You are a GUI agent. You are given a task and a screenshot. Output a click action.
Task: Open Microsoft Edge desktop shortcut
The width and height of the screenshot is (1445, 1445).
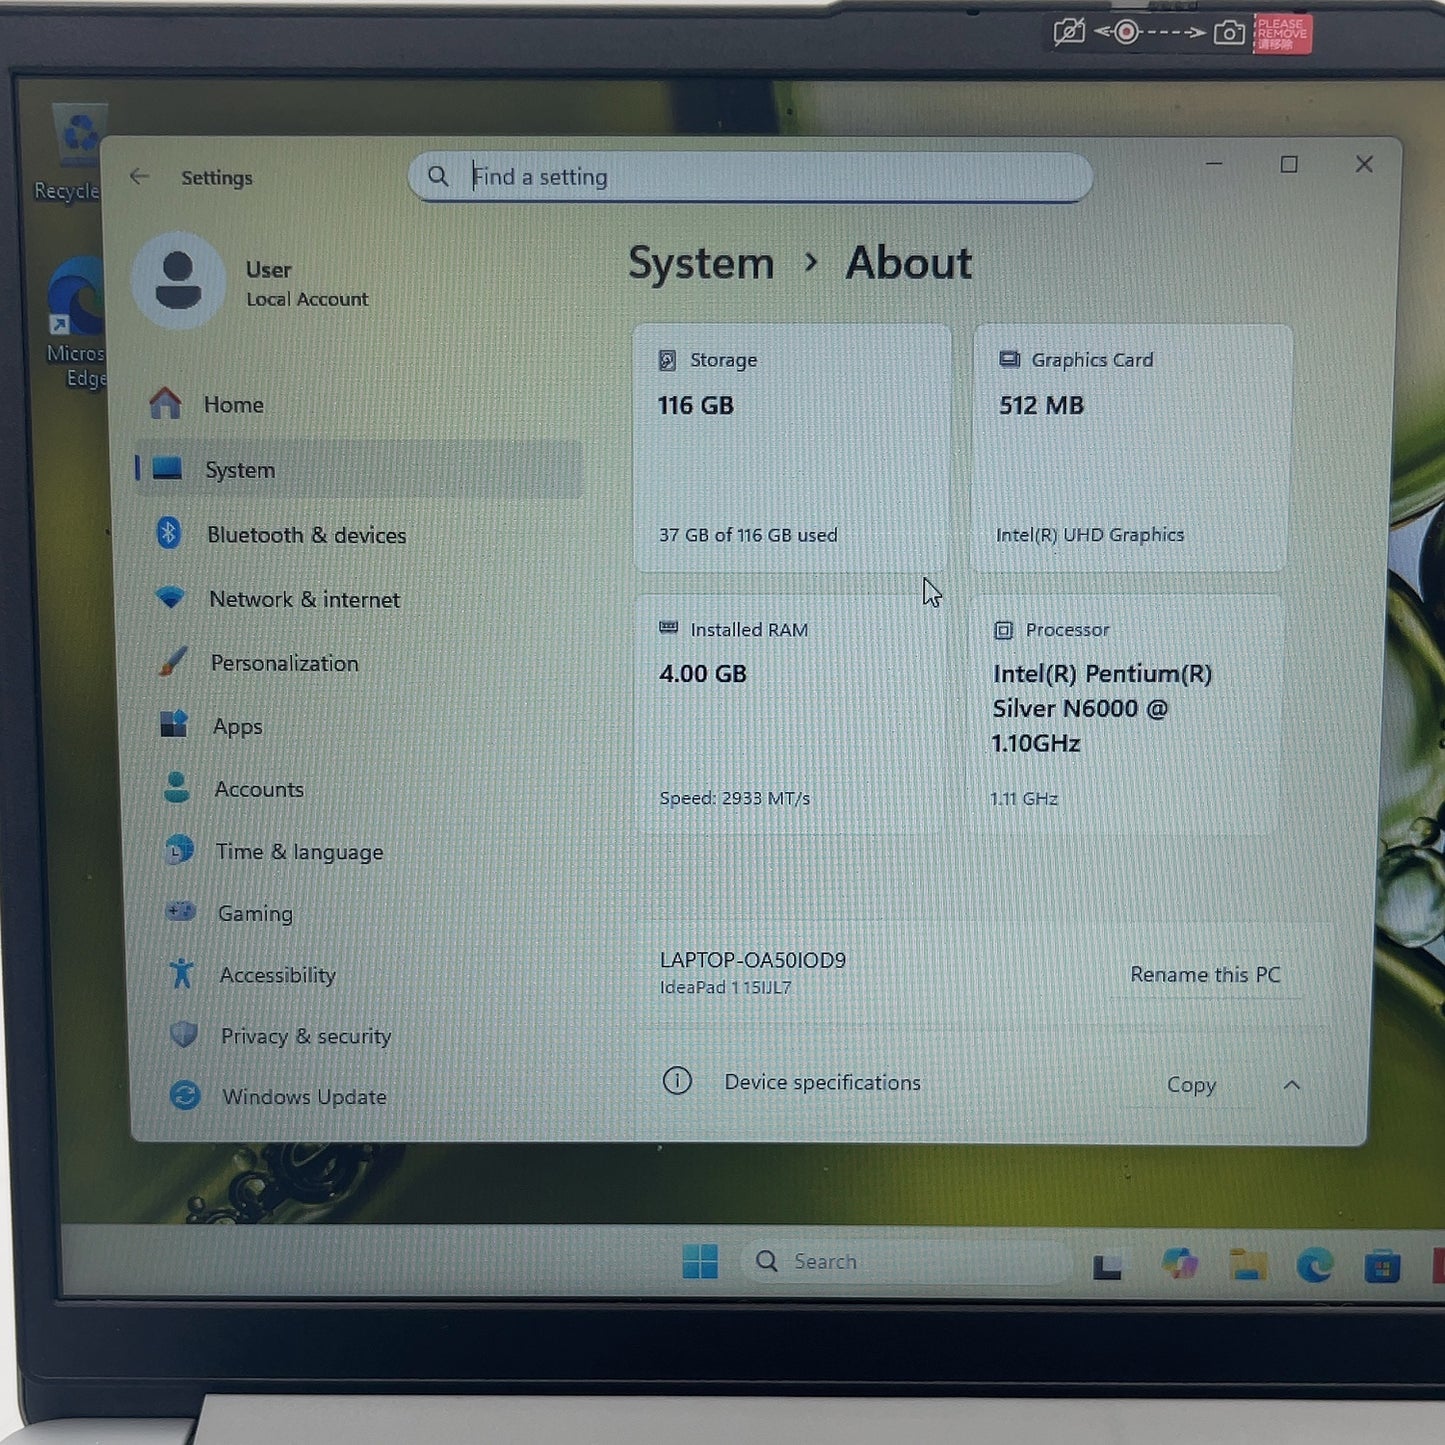point(76,322)
